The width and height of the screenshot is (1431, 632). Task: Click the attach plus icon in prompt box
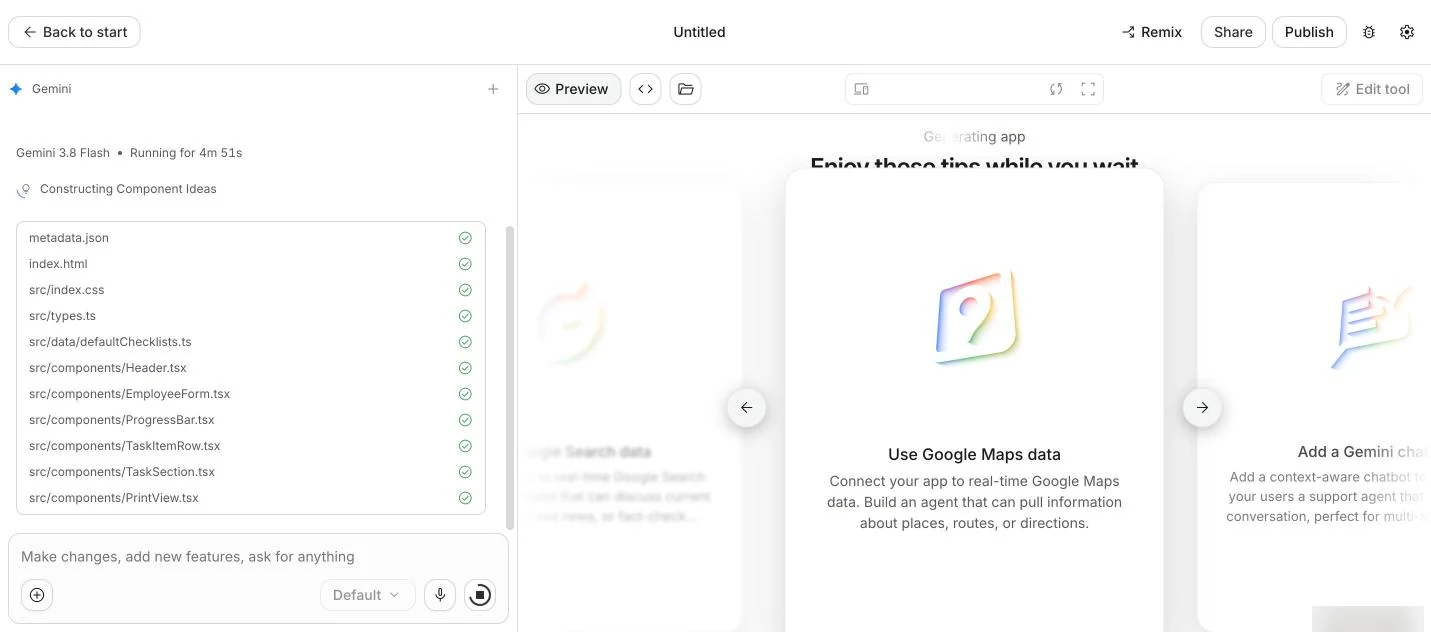[x=37, y=595]
